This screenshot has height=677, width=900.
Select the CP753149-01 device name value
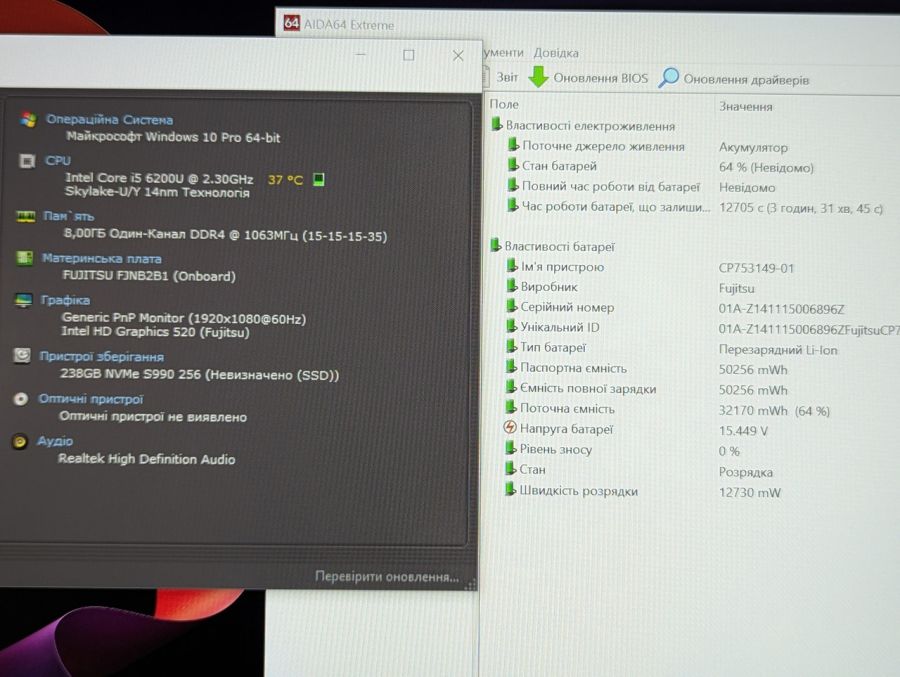click(756, 268)
